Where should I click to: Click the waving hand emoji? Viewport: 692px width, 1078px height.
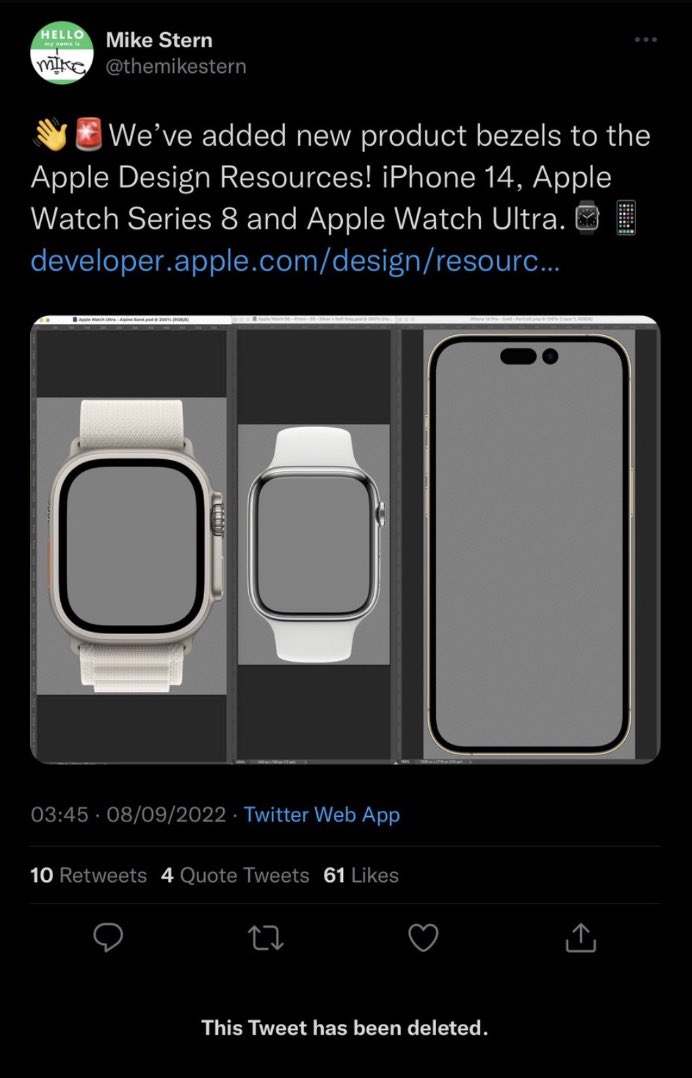(x=49, y=134)
